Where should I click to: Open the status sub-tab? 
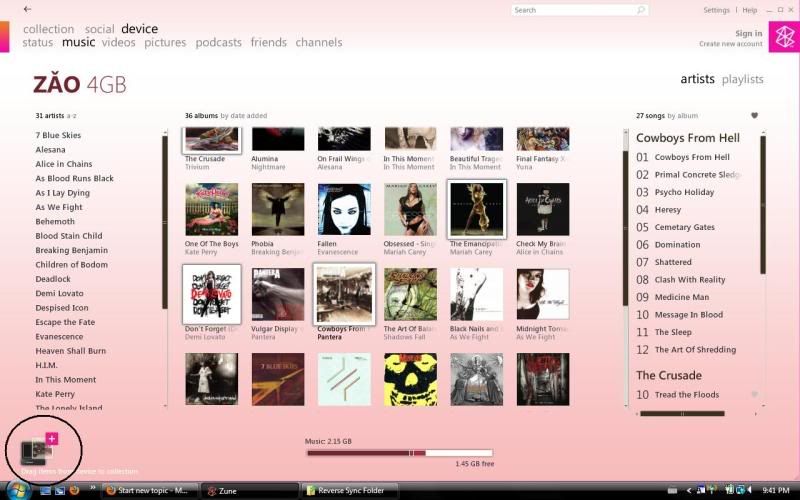click(x=38, y=42)
